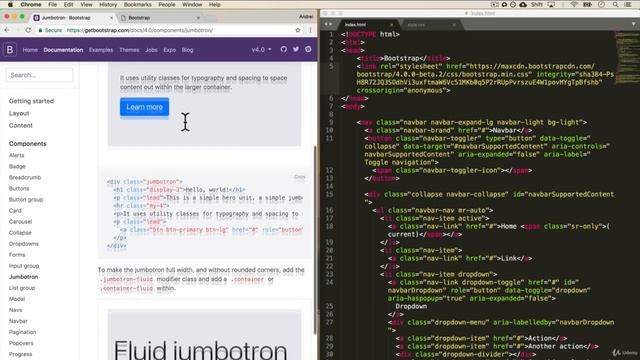The width and height of the screenshot is (640, 360).
Task: Open Card in the sidebar
Action: click(x=15, y=210)
